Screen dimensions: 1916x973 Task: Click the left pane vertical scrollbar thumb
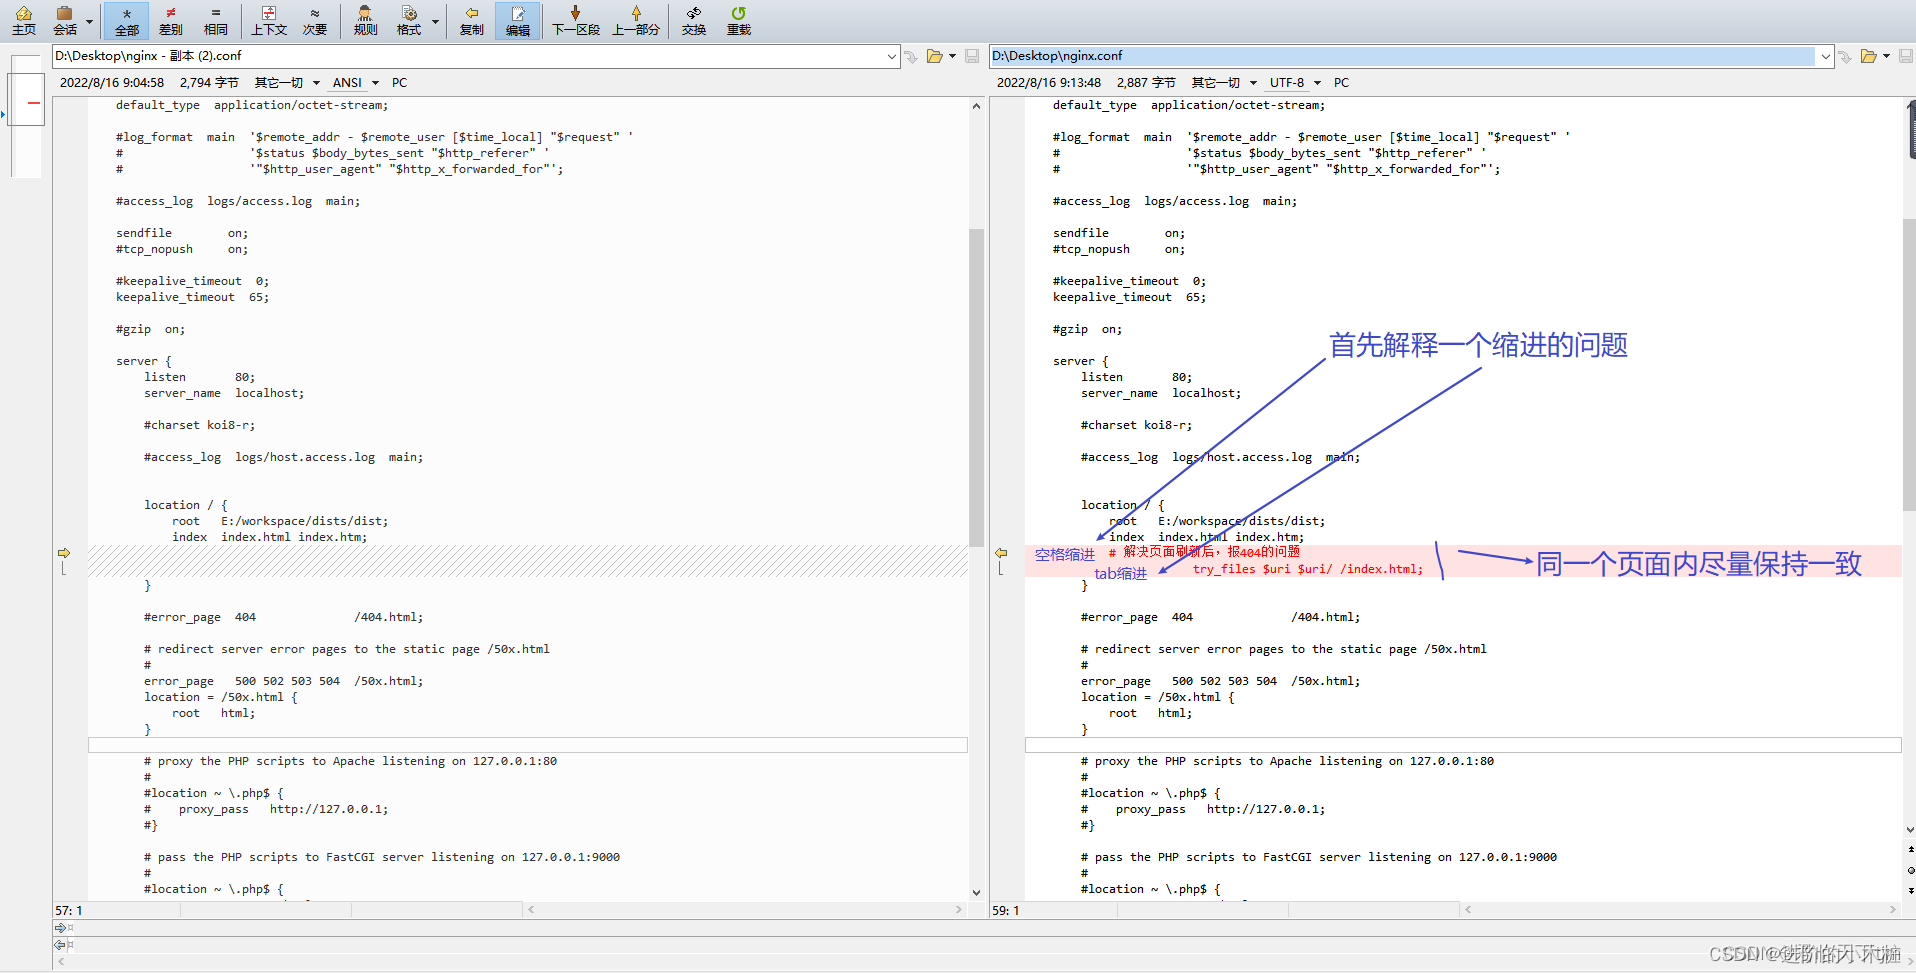(976, 387)
